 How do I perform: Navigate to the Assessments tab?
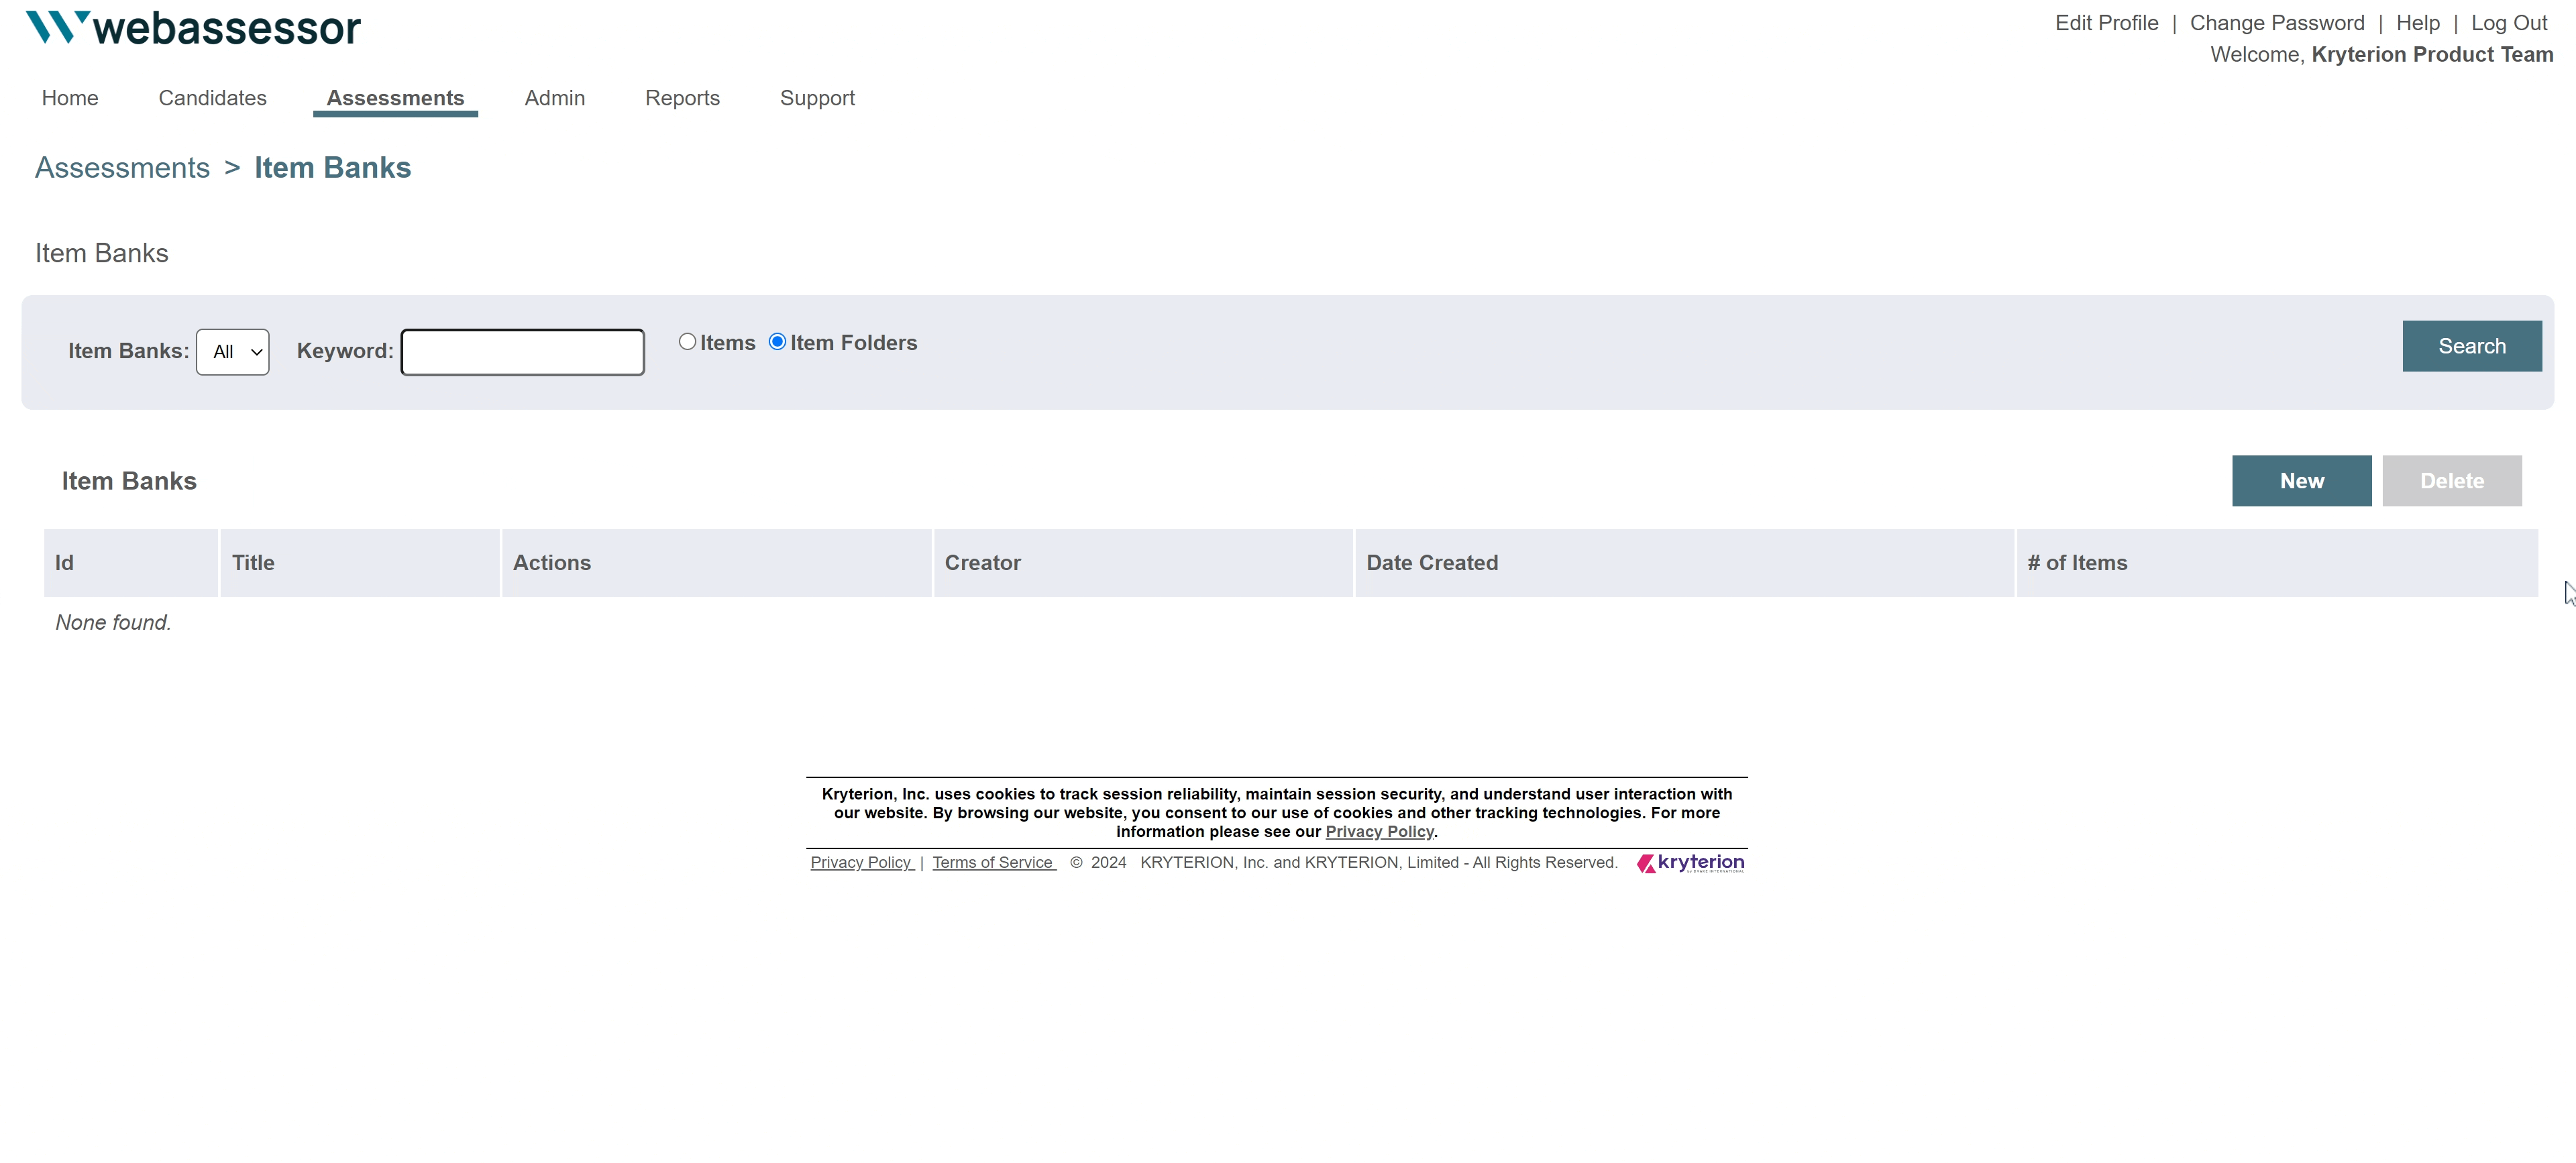tap(394, 97)
